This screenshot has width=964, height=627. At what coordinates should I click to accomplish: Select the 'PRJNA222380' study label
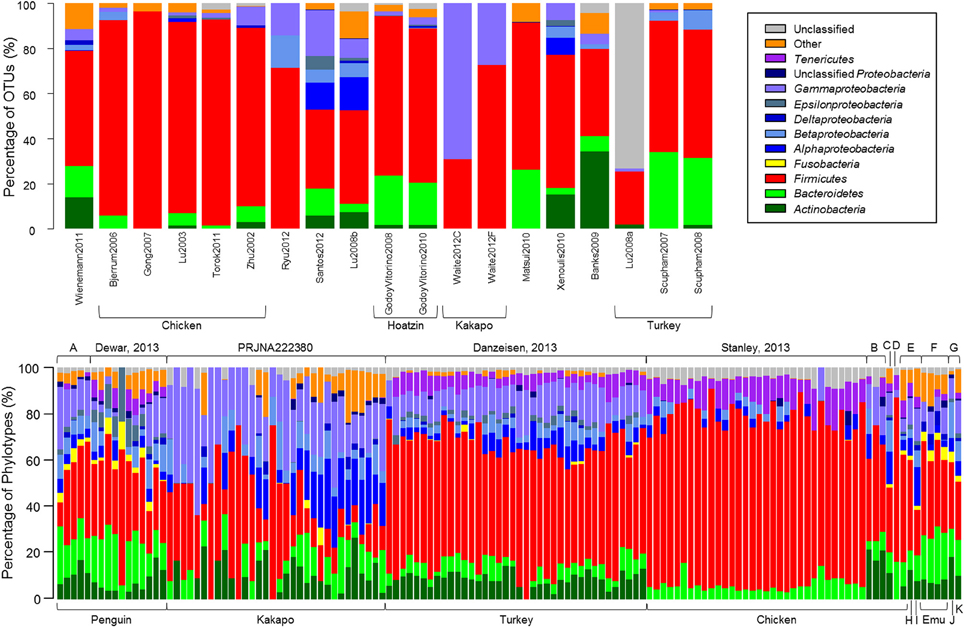coord(275,347)
